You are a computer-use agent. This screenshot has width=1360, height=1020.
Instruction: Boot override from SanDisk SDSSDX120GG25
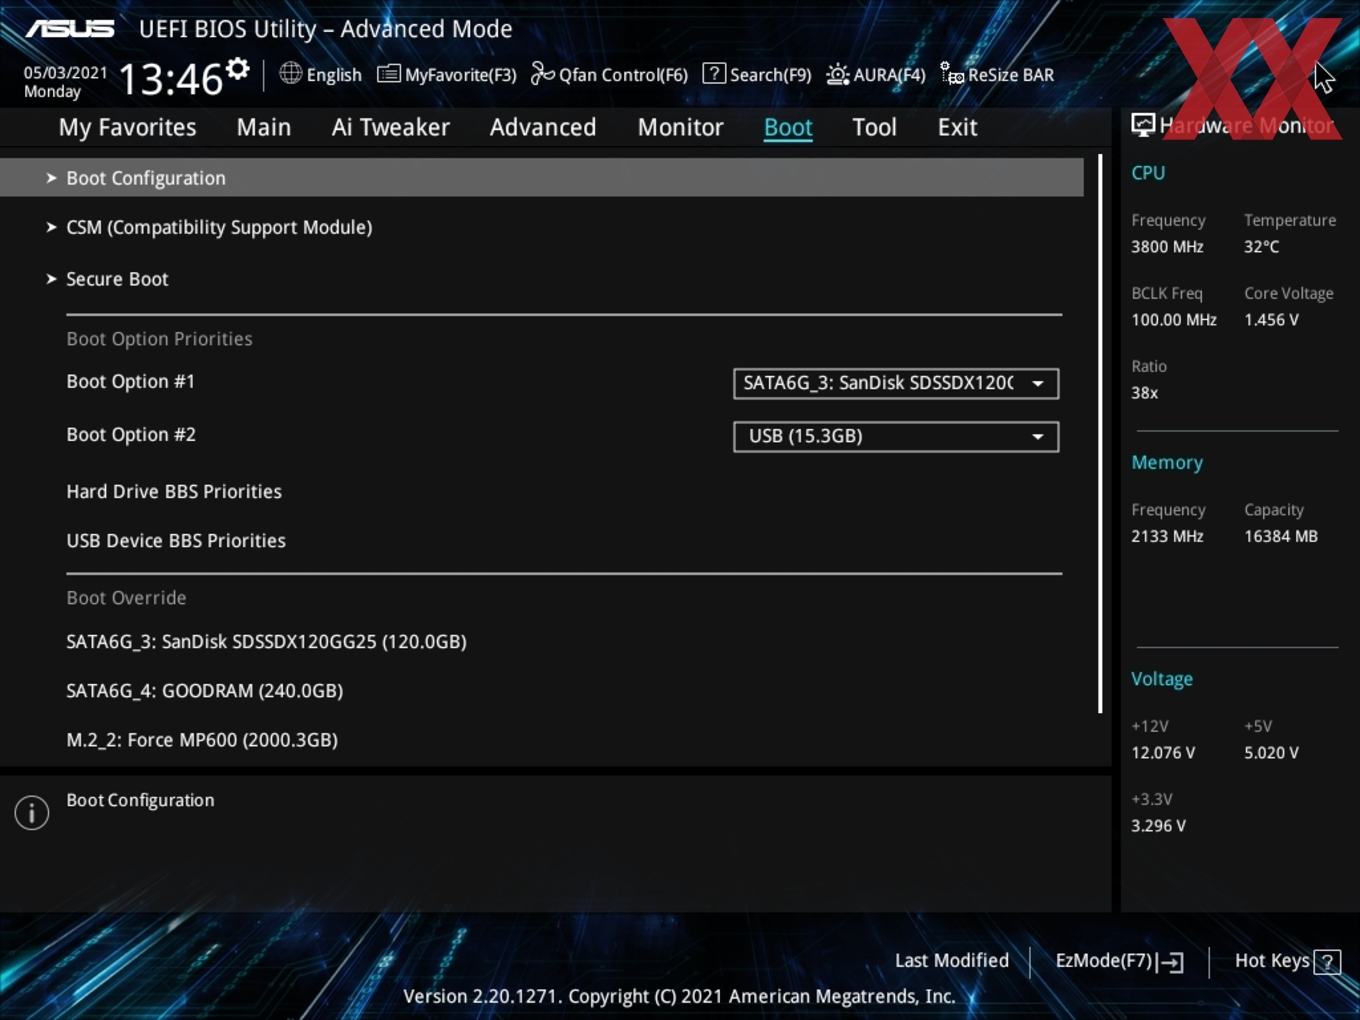tap(266, 641)
